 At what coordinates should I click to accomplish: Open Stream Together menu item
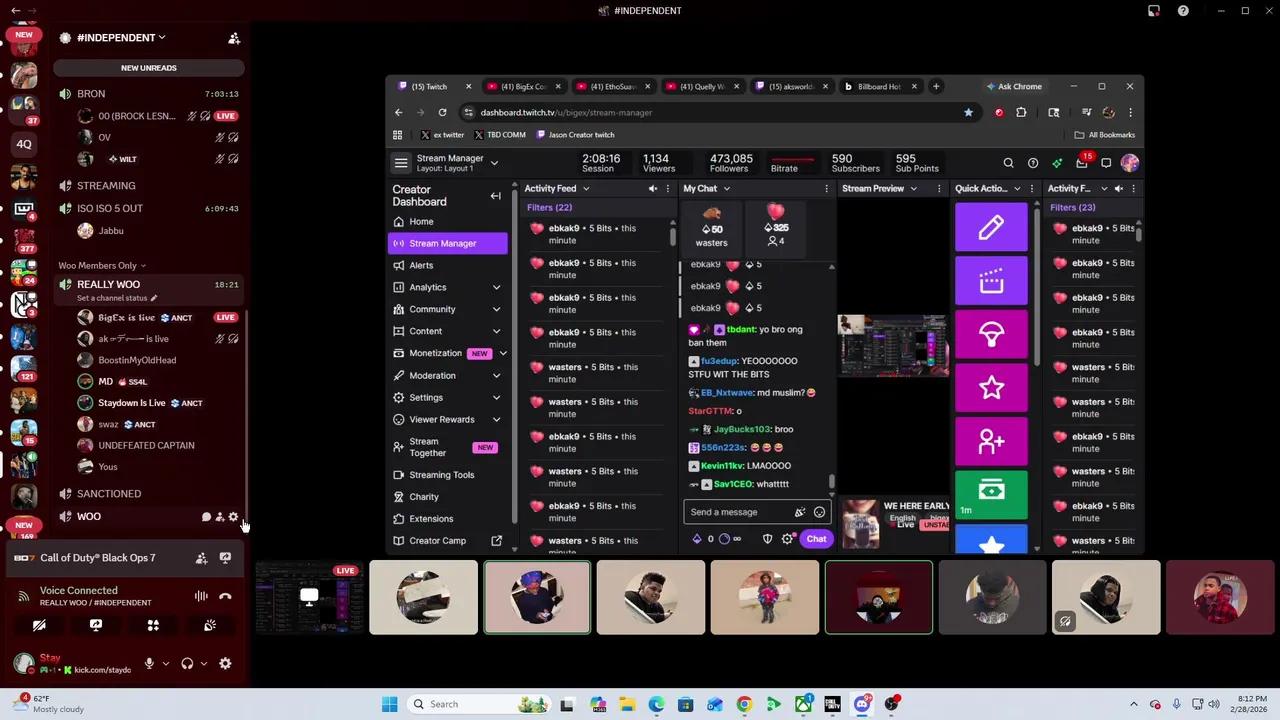[447, 447]
